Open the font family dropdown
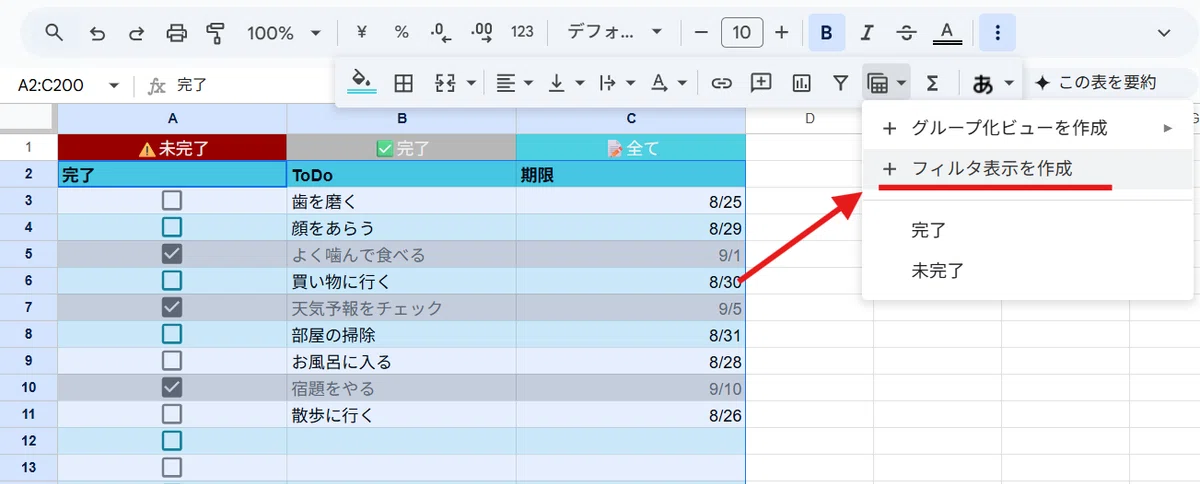The height and width of the screenshot is (484, 1200). 615,33
